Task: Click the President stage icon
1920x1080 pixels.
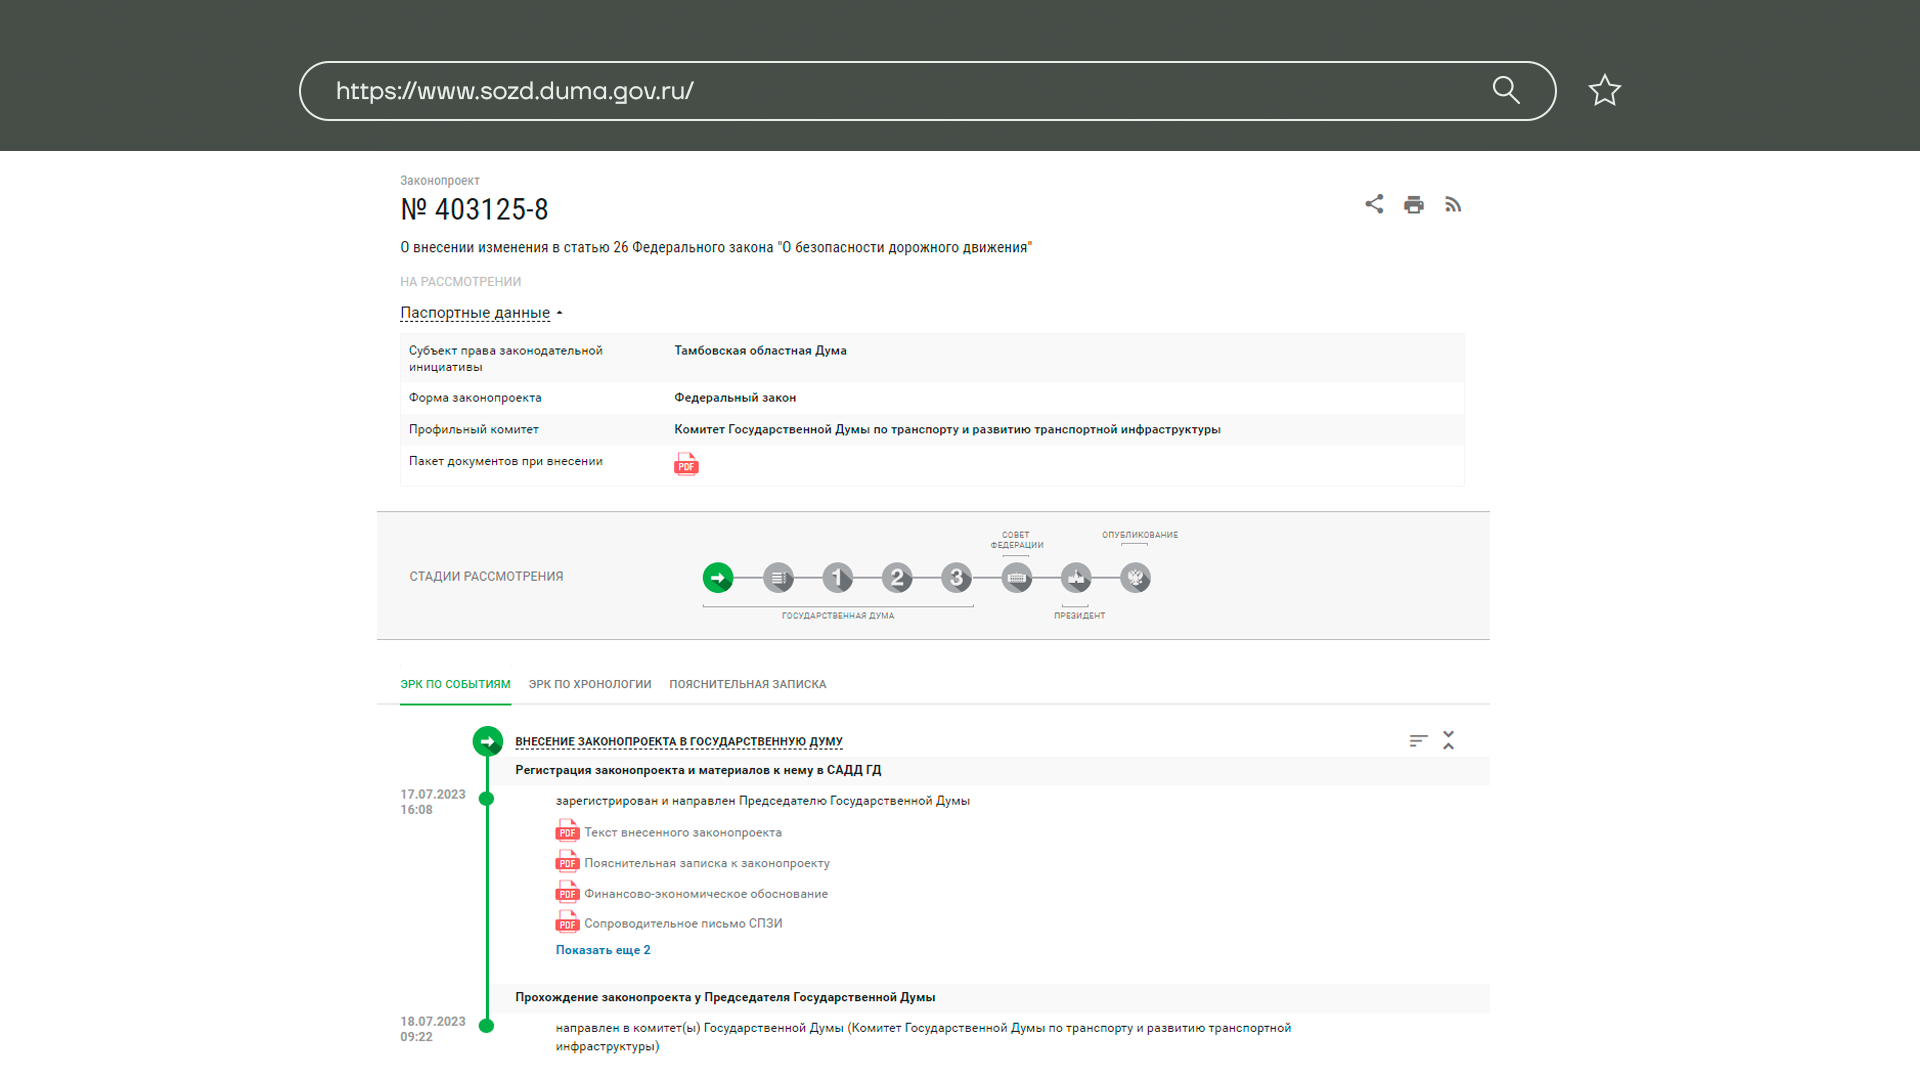Action: pyautogui.click(x=1076, y=578)
